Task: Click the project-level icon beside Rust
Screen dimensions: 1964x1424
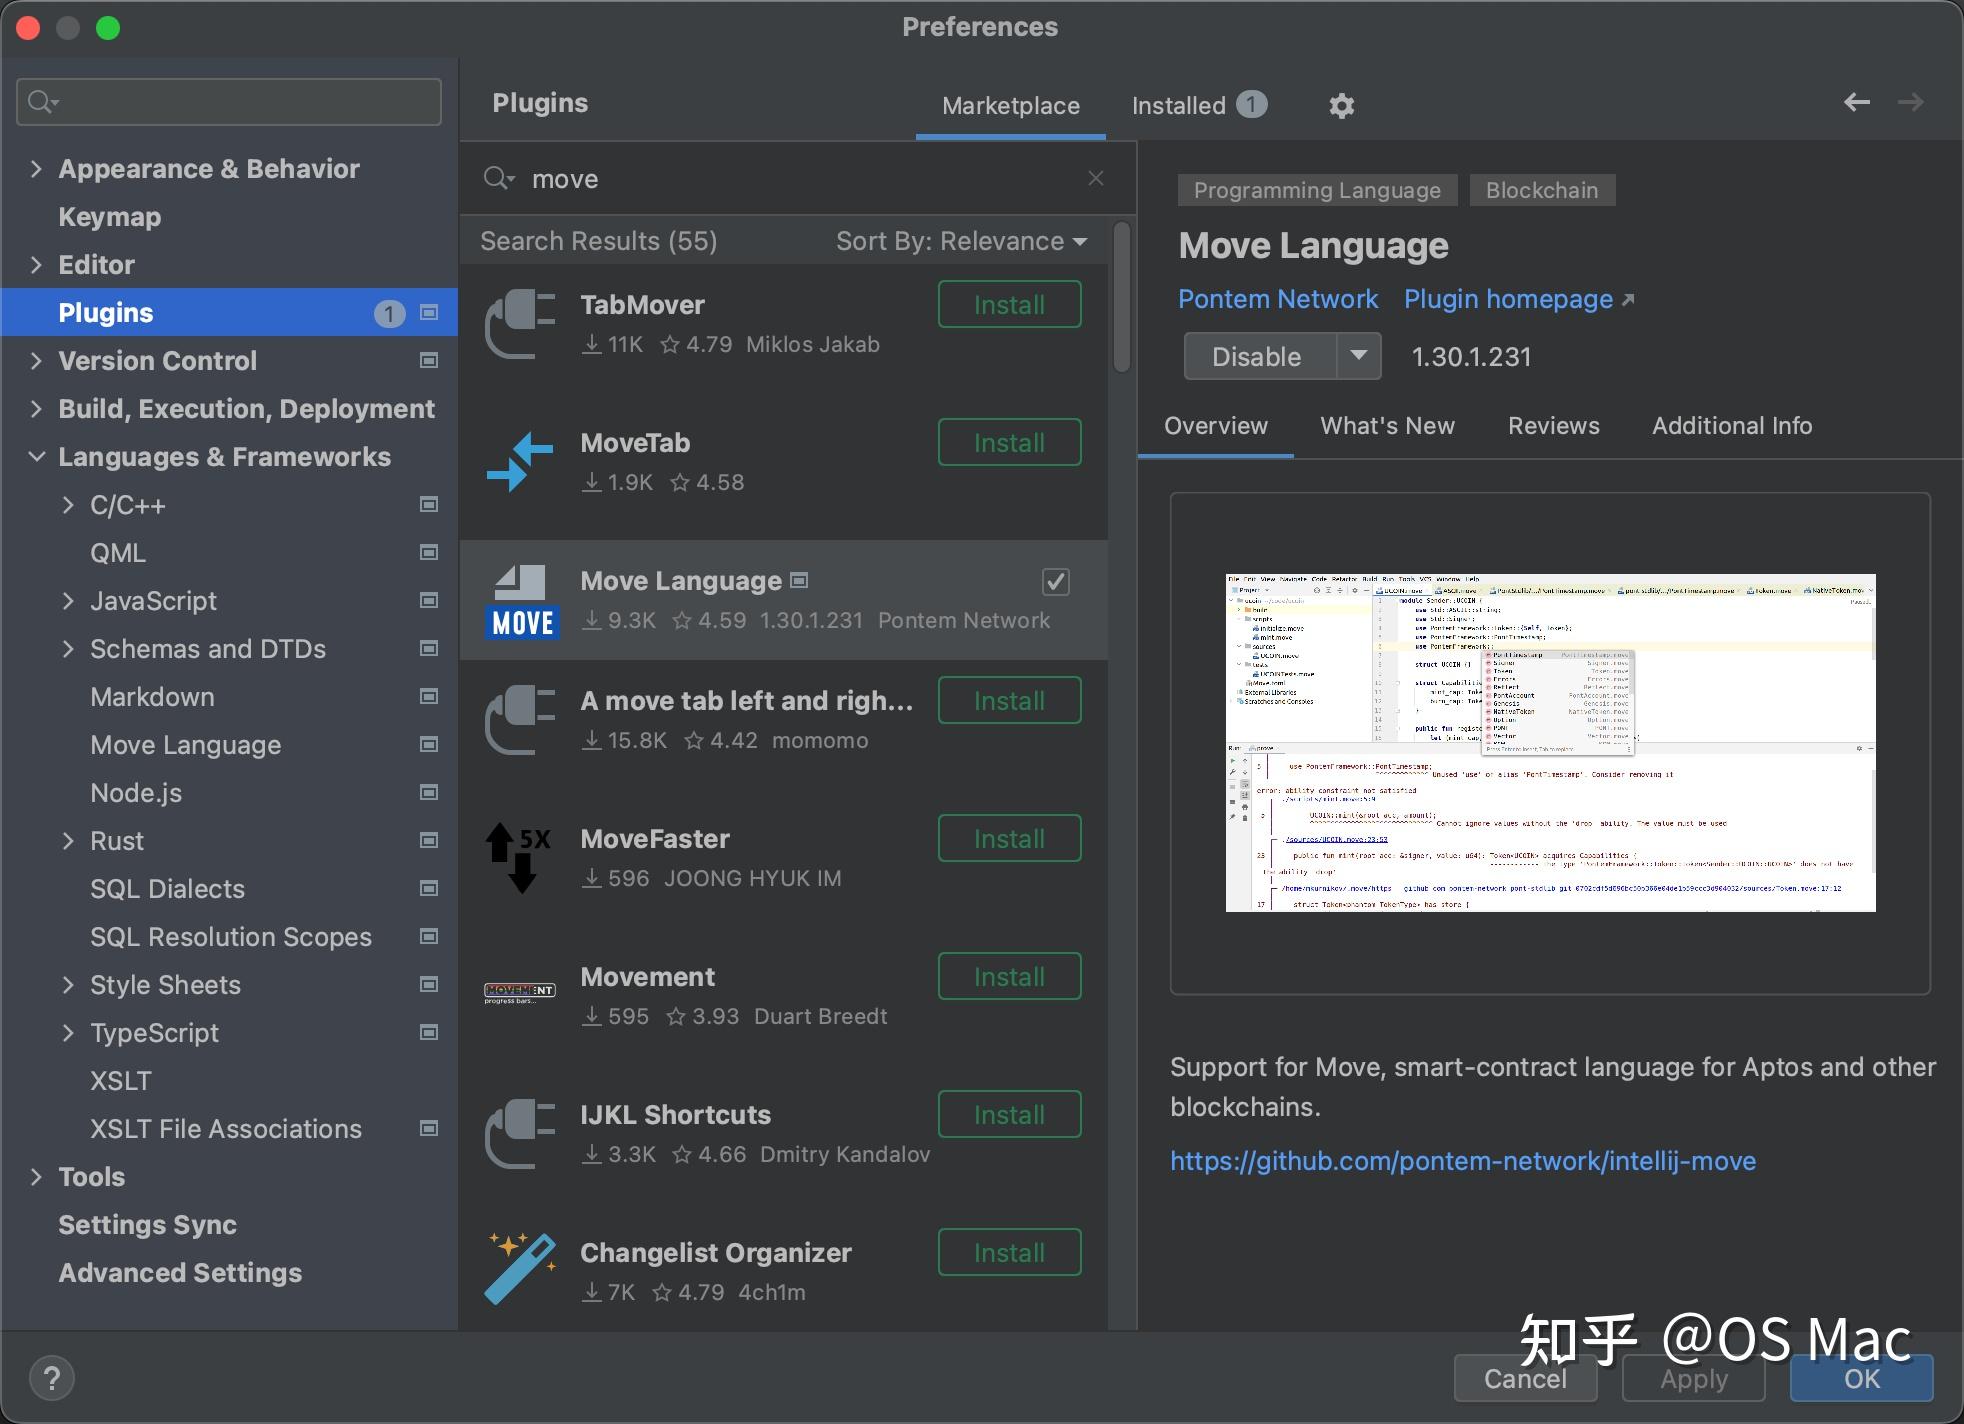Action: (x=429, y=840)
